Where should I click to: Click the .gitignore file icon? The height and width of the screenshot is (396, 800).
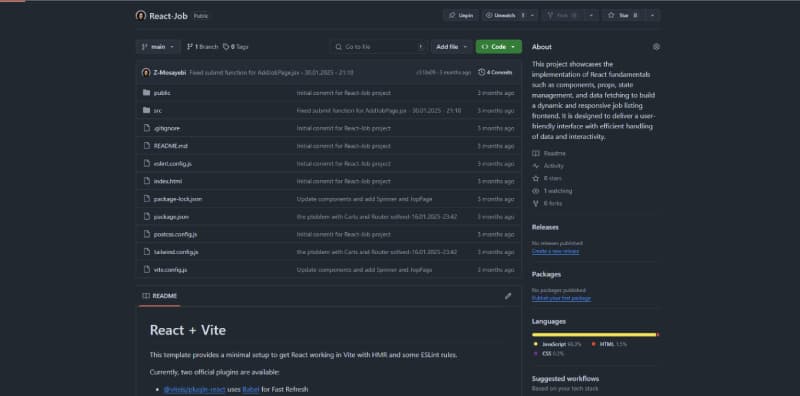coord(146,128)
